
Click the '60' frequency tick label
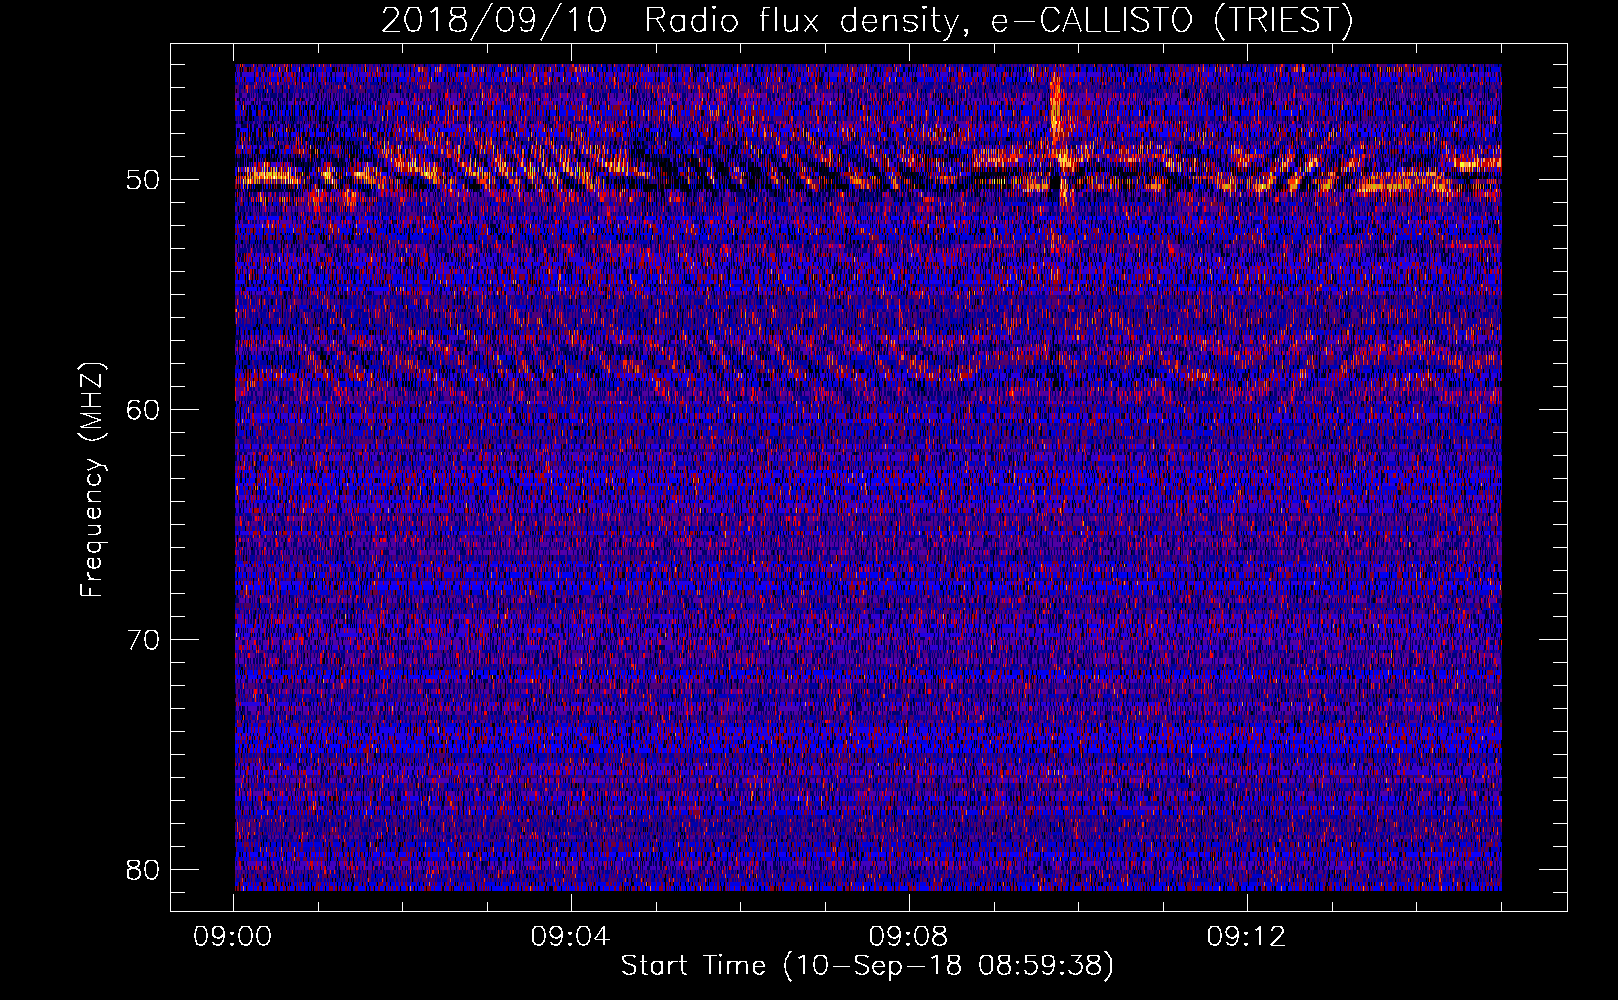[x=144, y=410]
